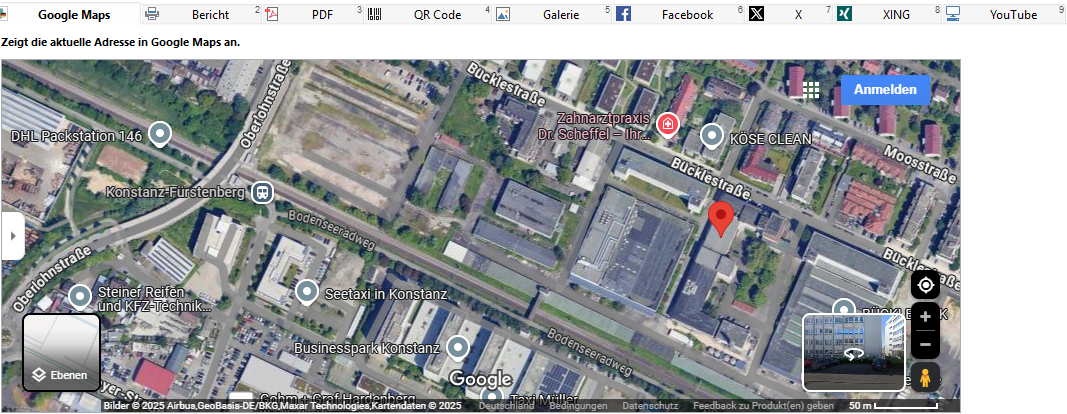This screenshot has width=1067, height=414.
Task: Open the Google apps grid icon
Action: (810, 90)
